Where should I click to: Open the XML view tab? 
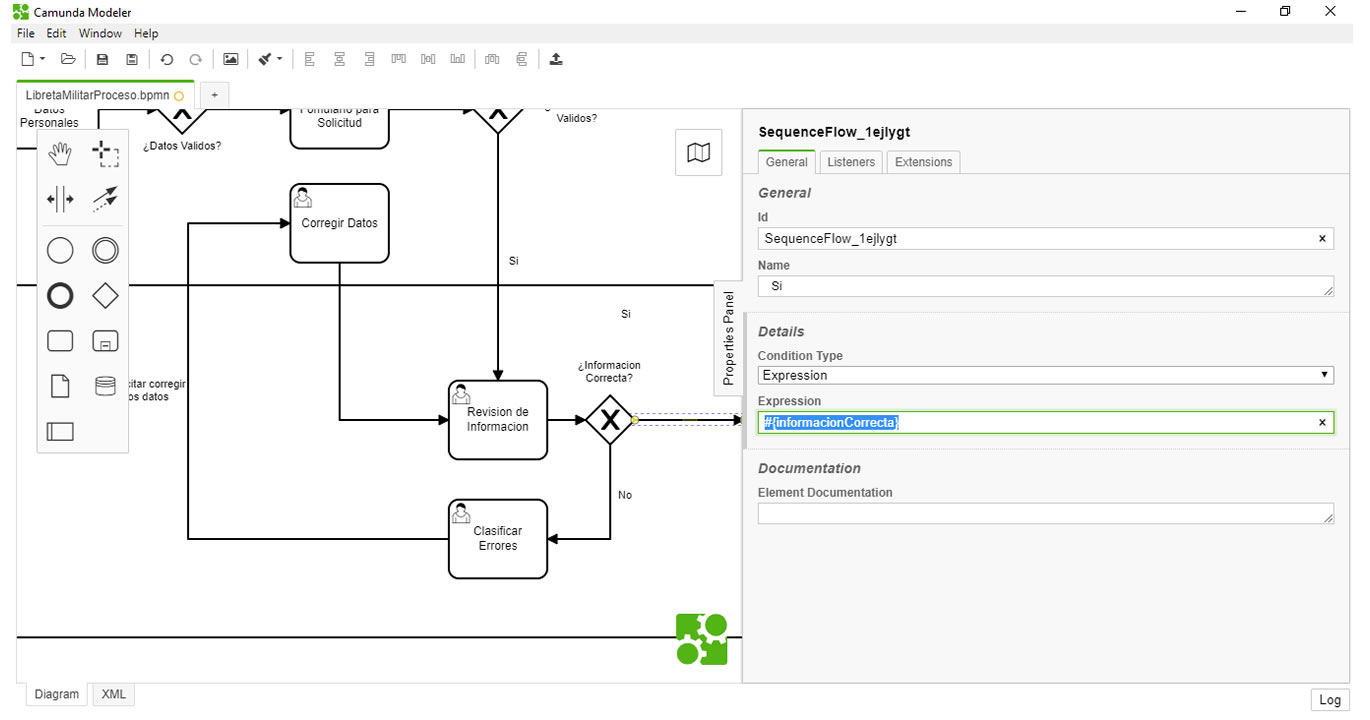coord(114,694)
